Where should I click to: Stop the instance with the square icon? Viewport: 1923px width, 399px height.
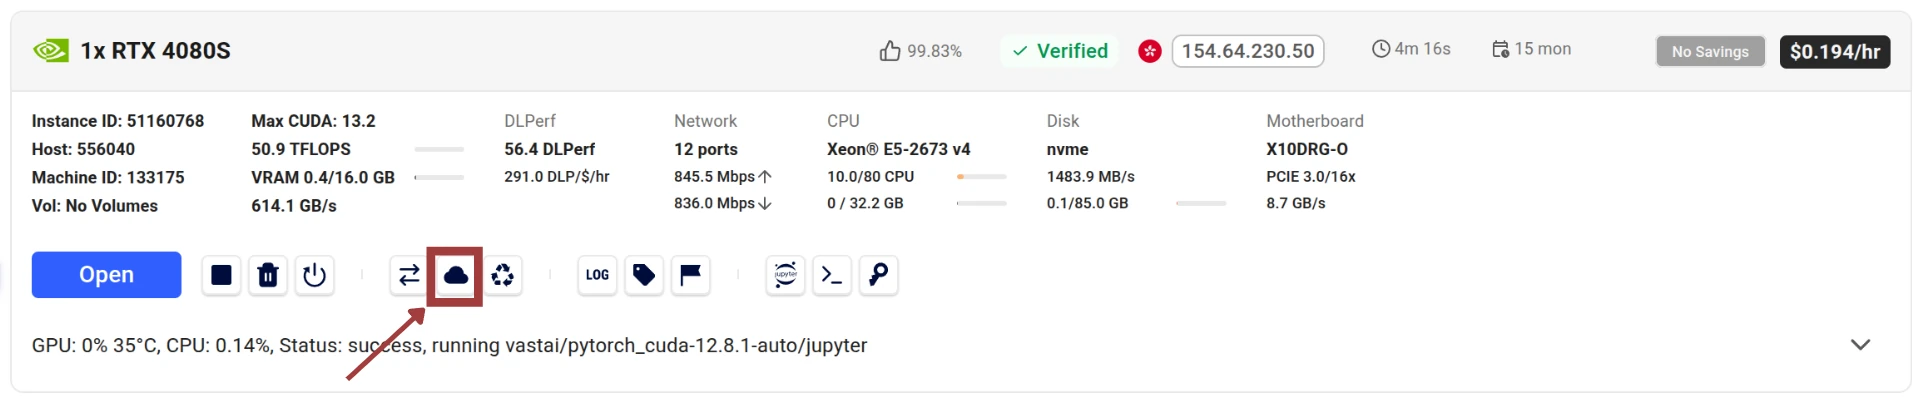click(221, 275)
